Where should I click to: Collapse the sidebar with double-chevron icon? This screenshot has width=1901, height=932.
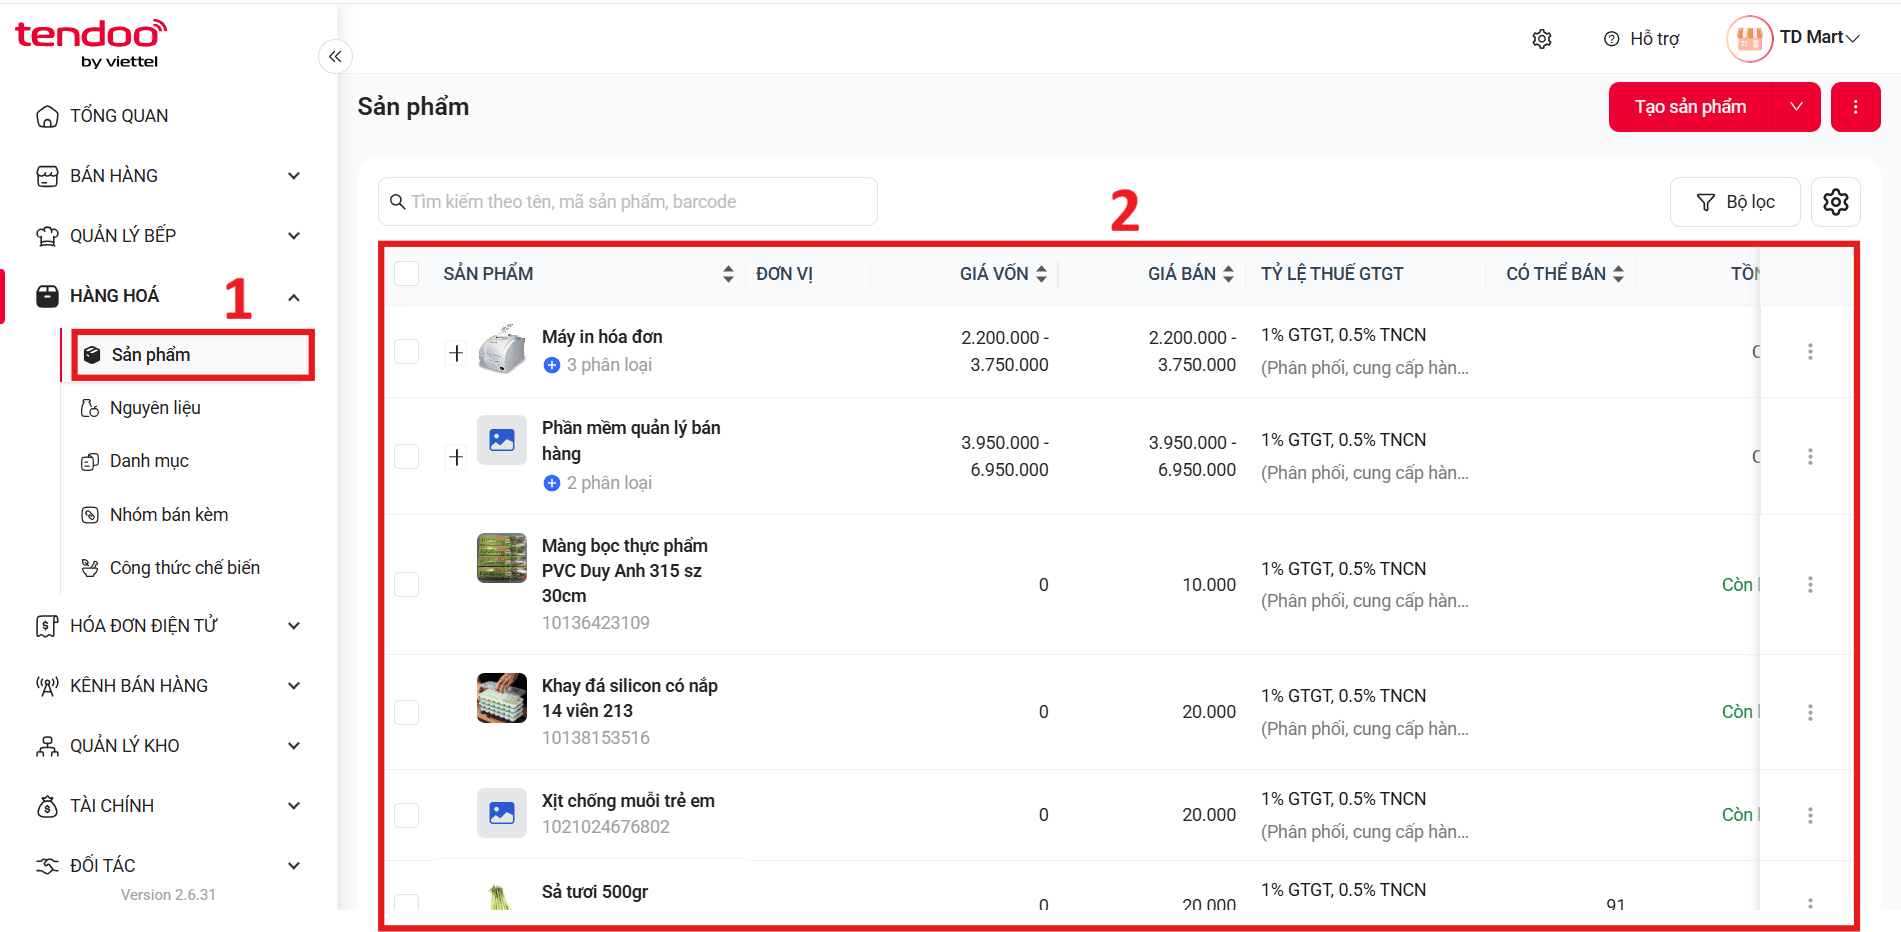tap(335, 56)
